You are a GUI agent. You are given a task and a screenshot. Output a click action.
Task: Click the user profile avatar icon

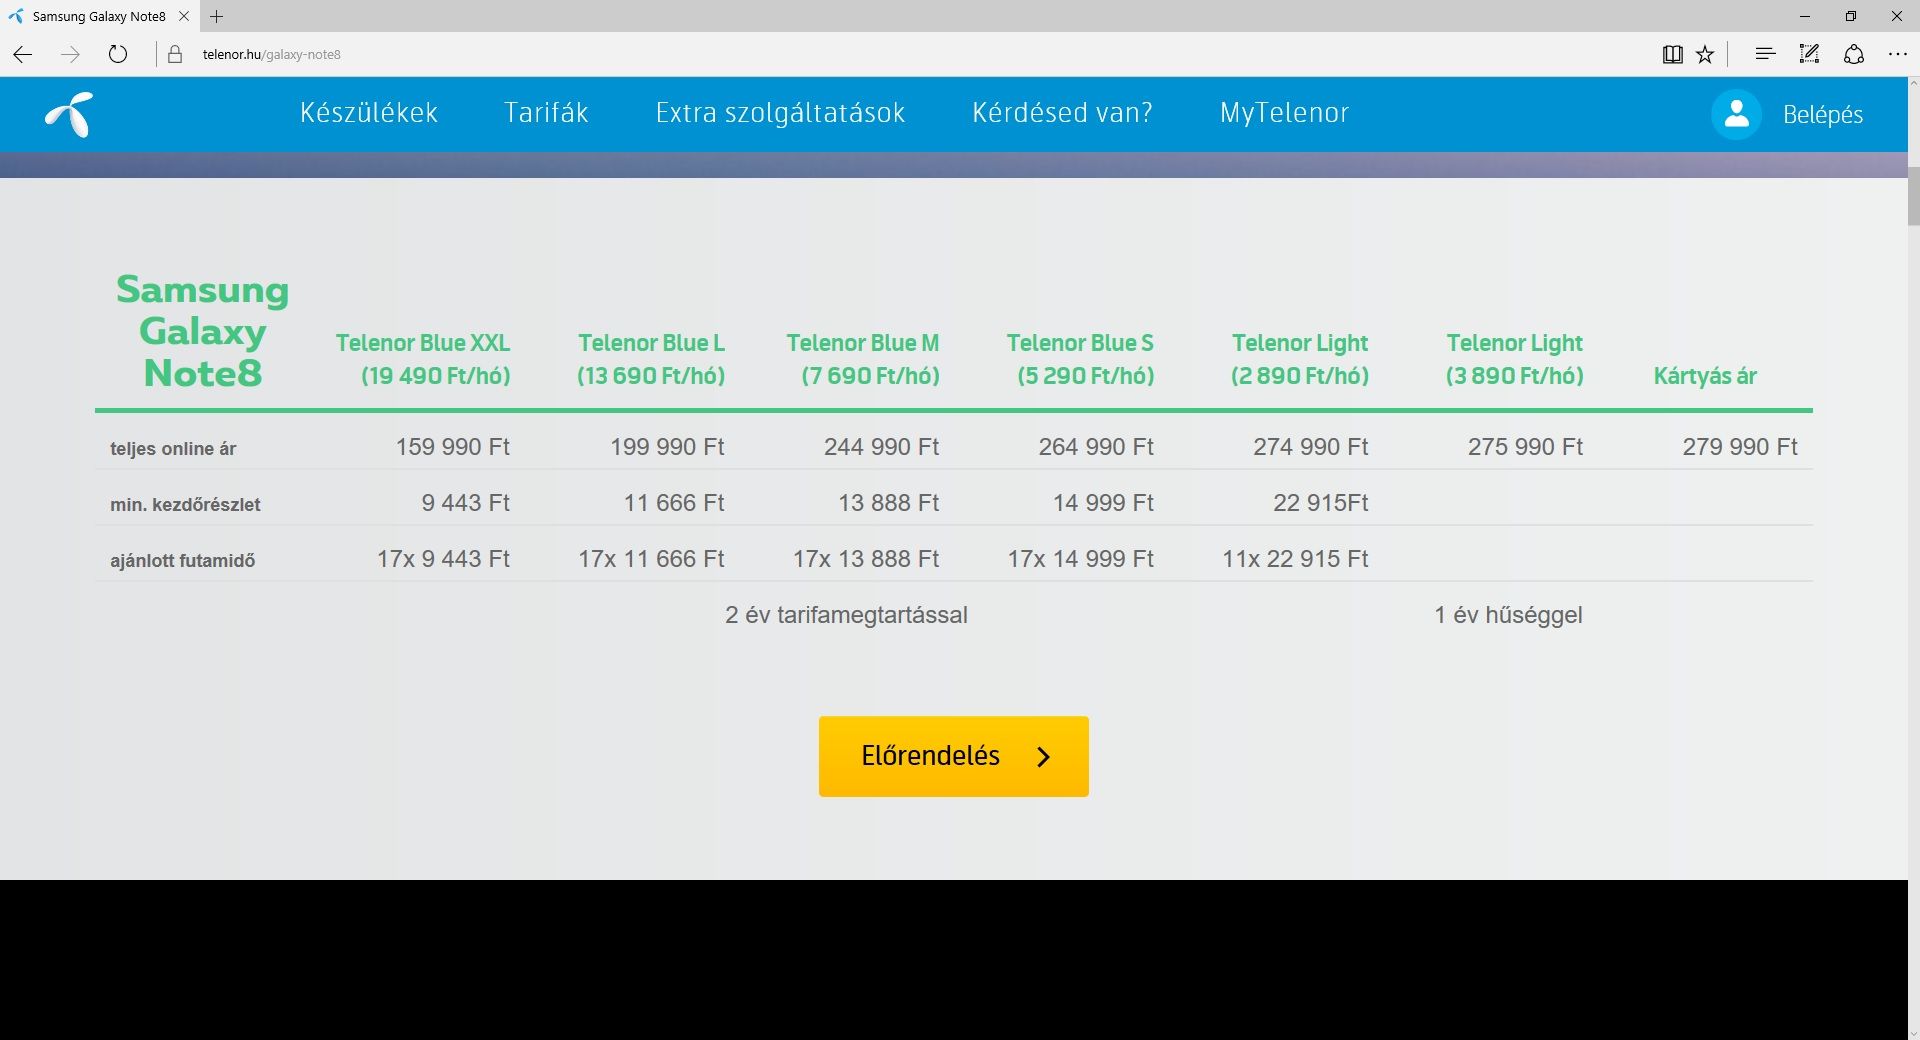tap(1737, 114)
